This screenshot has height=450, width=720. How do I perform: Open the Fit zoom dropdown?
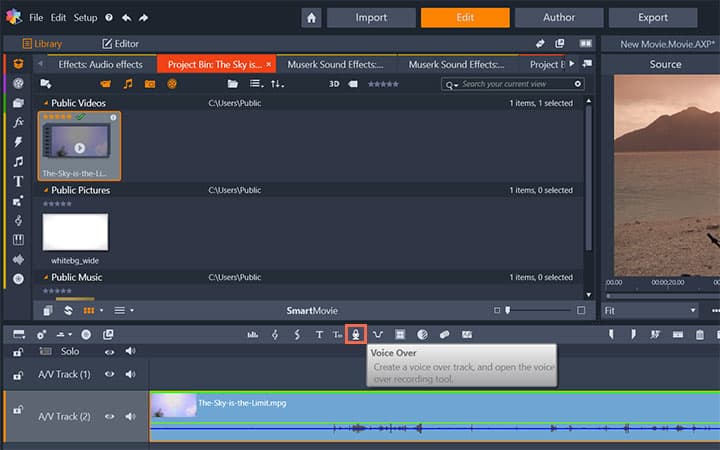pos(650,311)
